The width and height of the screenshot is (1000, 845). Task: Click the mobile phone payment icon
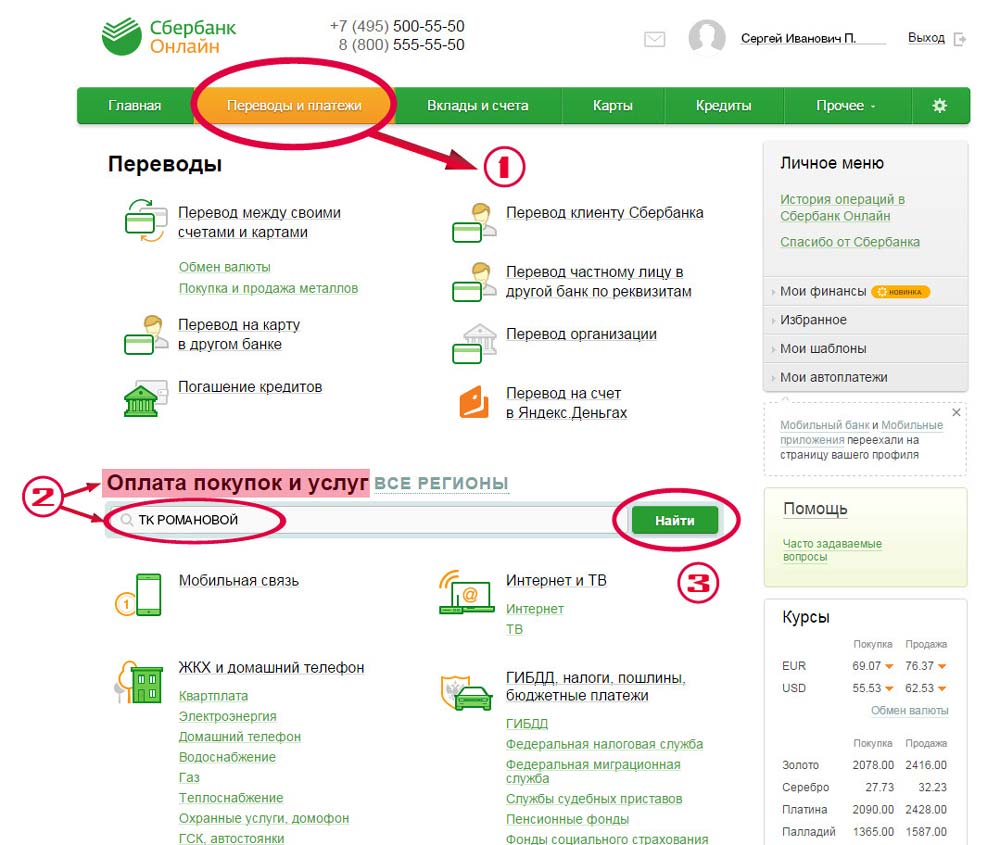tap(138, 594)
